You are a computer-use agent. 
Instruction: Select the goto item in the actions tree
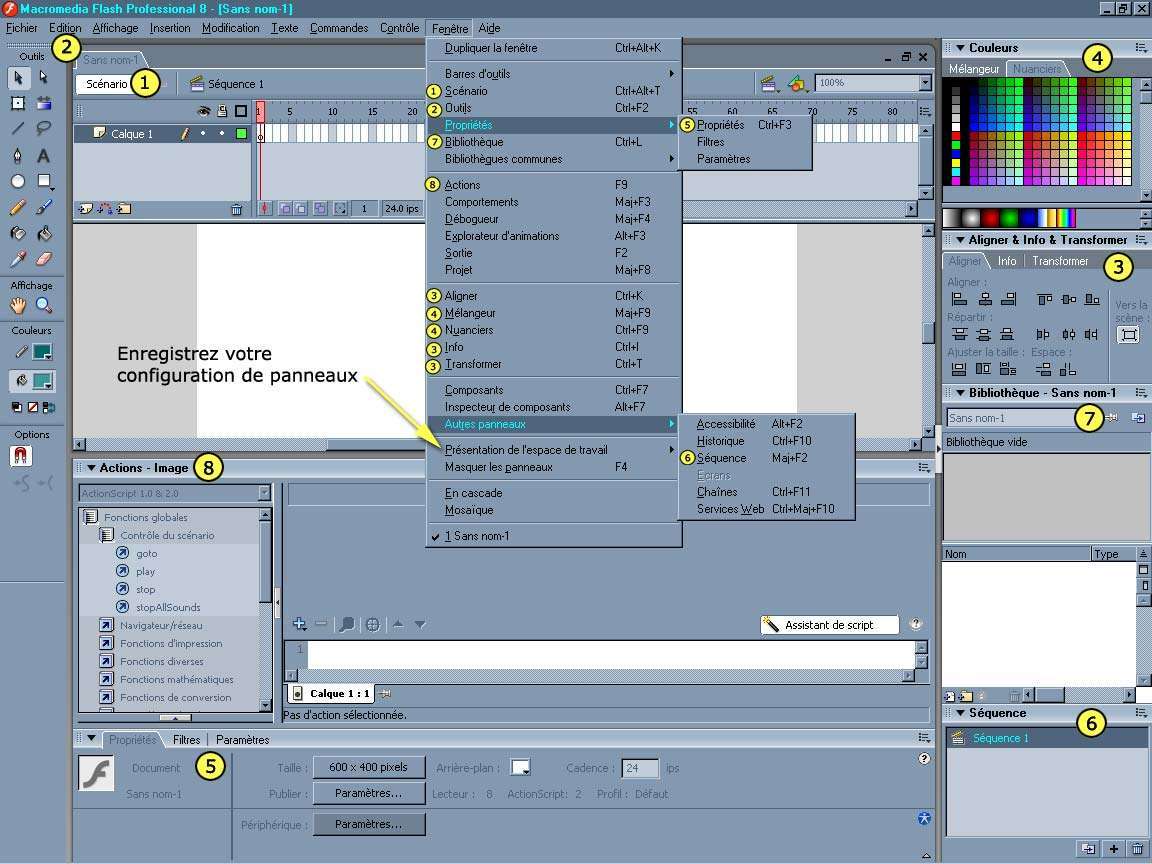pyautogui.click(x=146, y=554)
